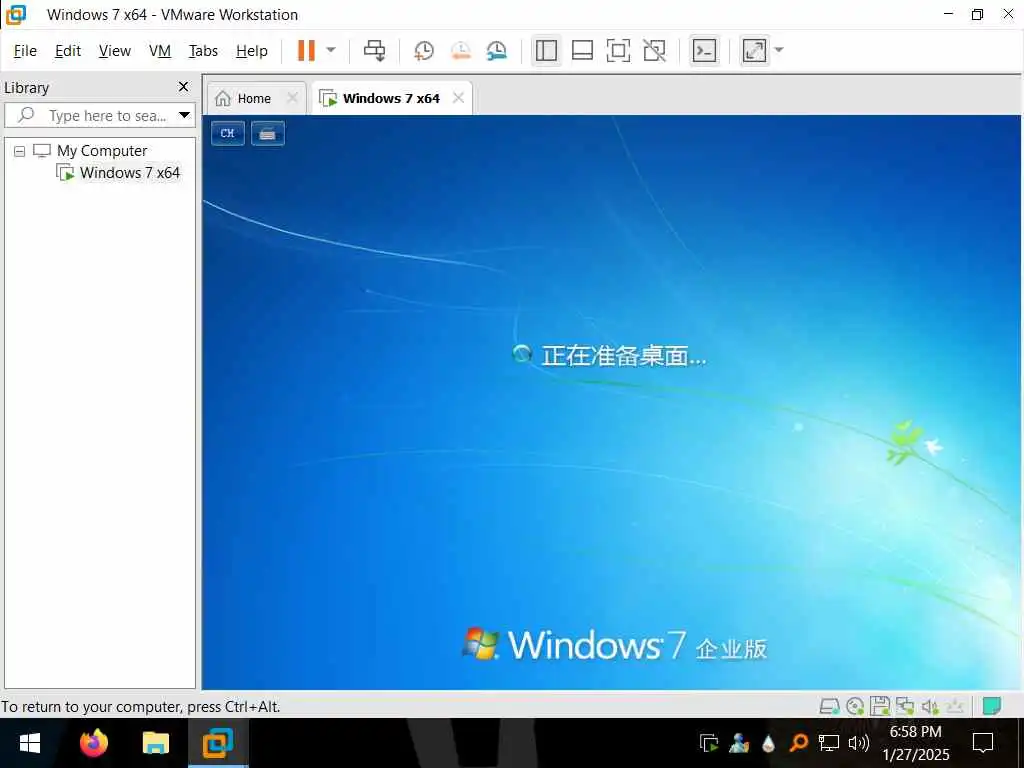Click the CH input language button in guest

click(x=227, y=133)
